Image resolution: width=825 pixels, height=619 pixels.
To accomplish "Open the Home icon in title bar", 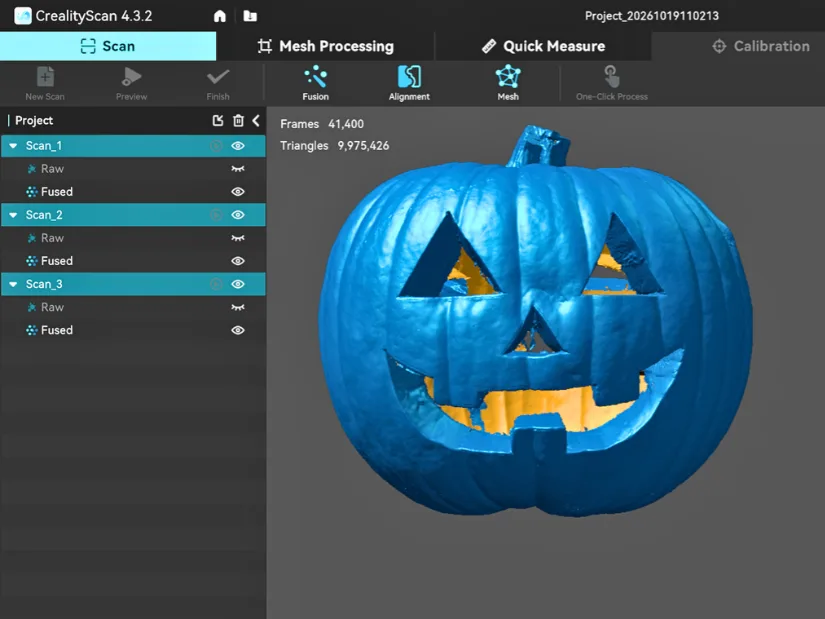I will click(219, 16).
